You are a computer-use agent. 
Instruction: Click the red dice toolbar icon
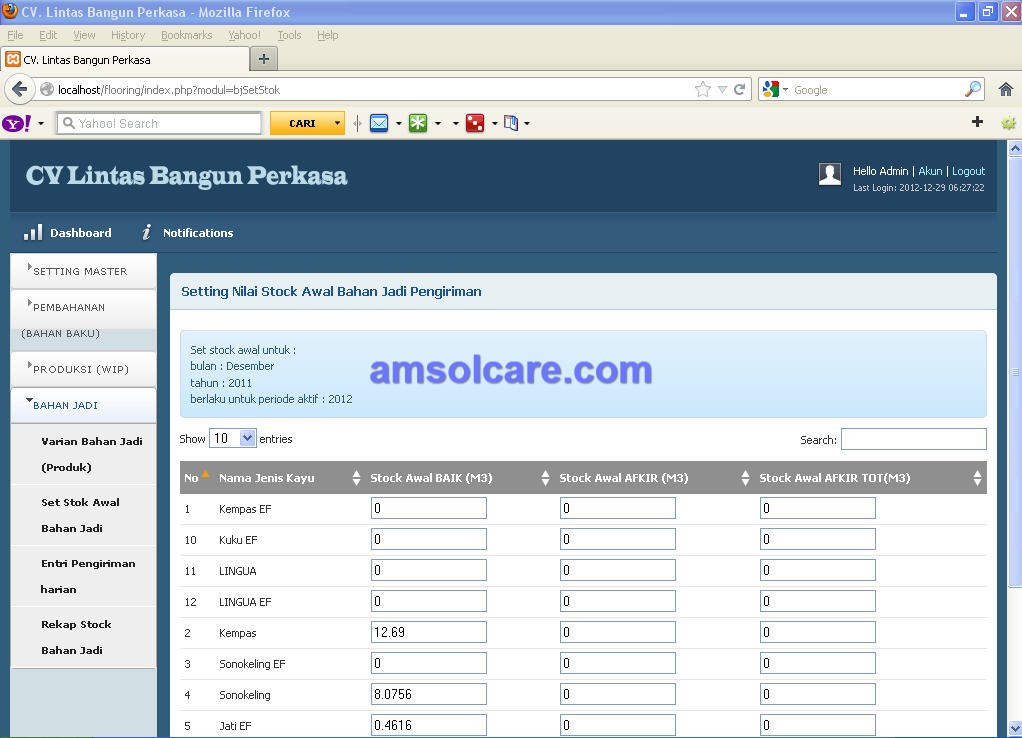(475, 123)
